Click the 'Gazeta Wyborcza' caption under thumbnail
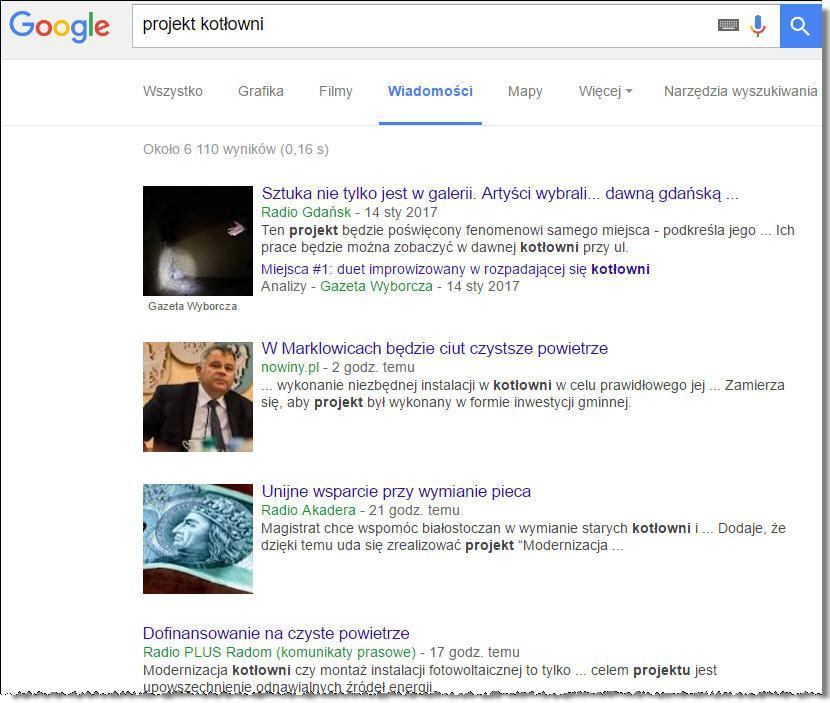Screen dimensions: 830x703 tap(193, 306)
